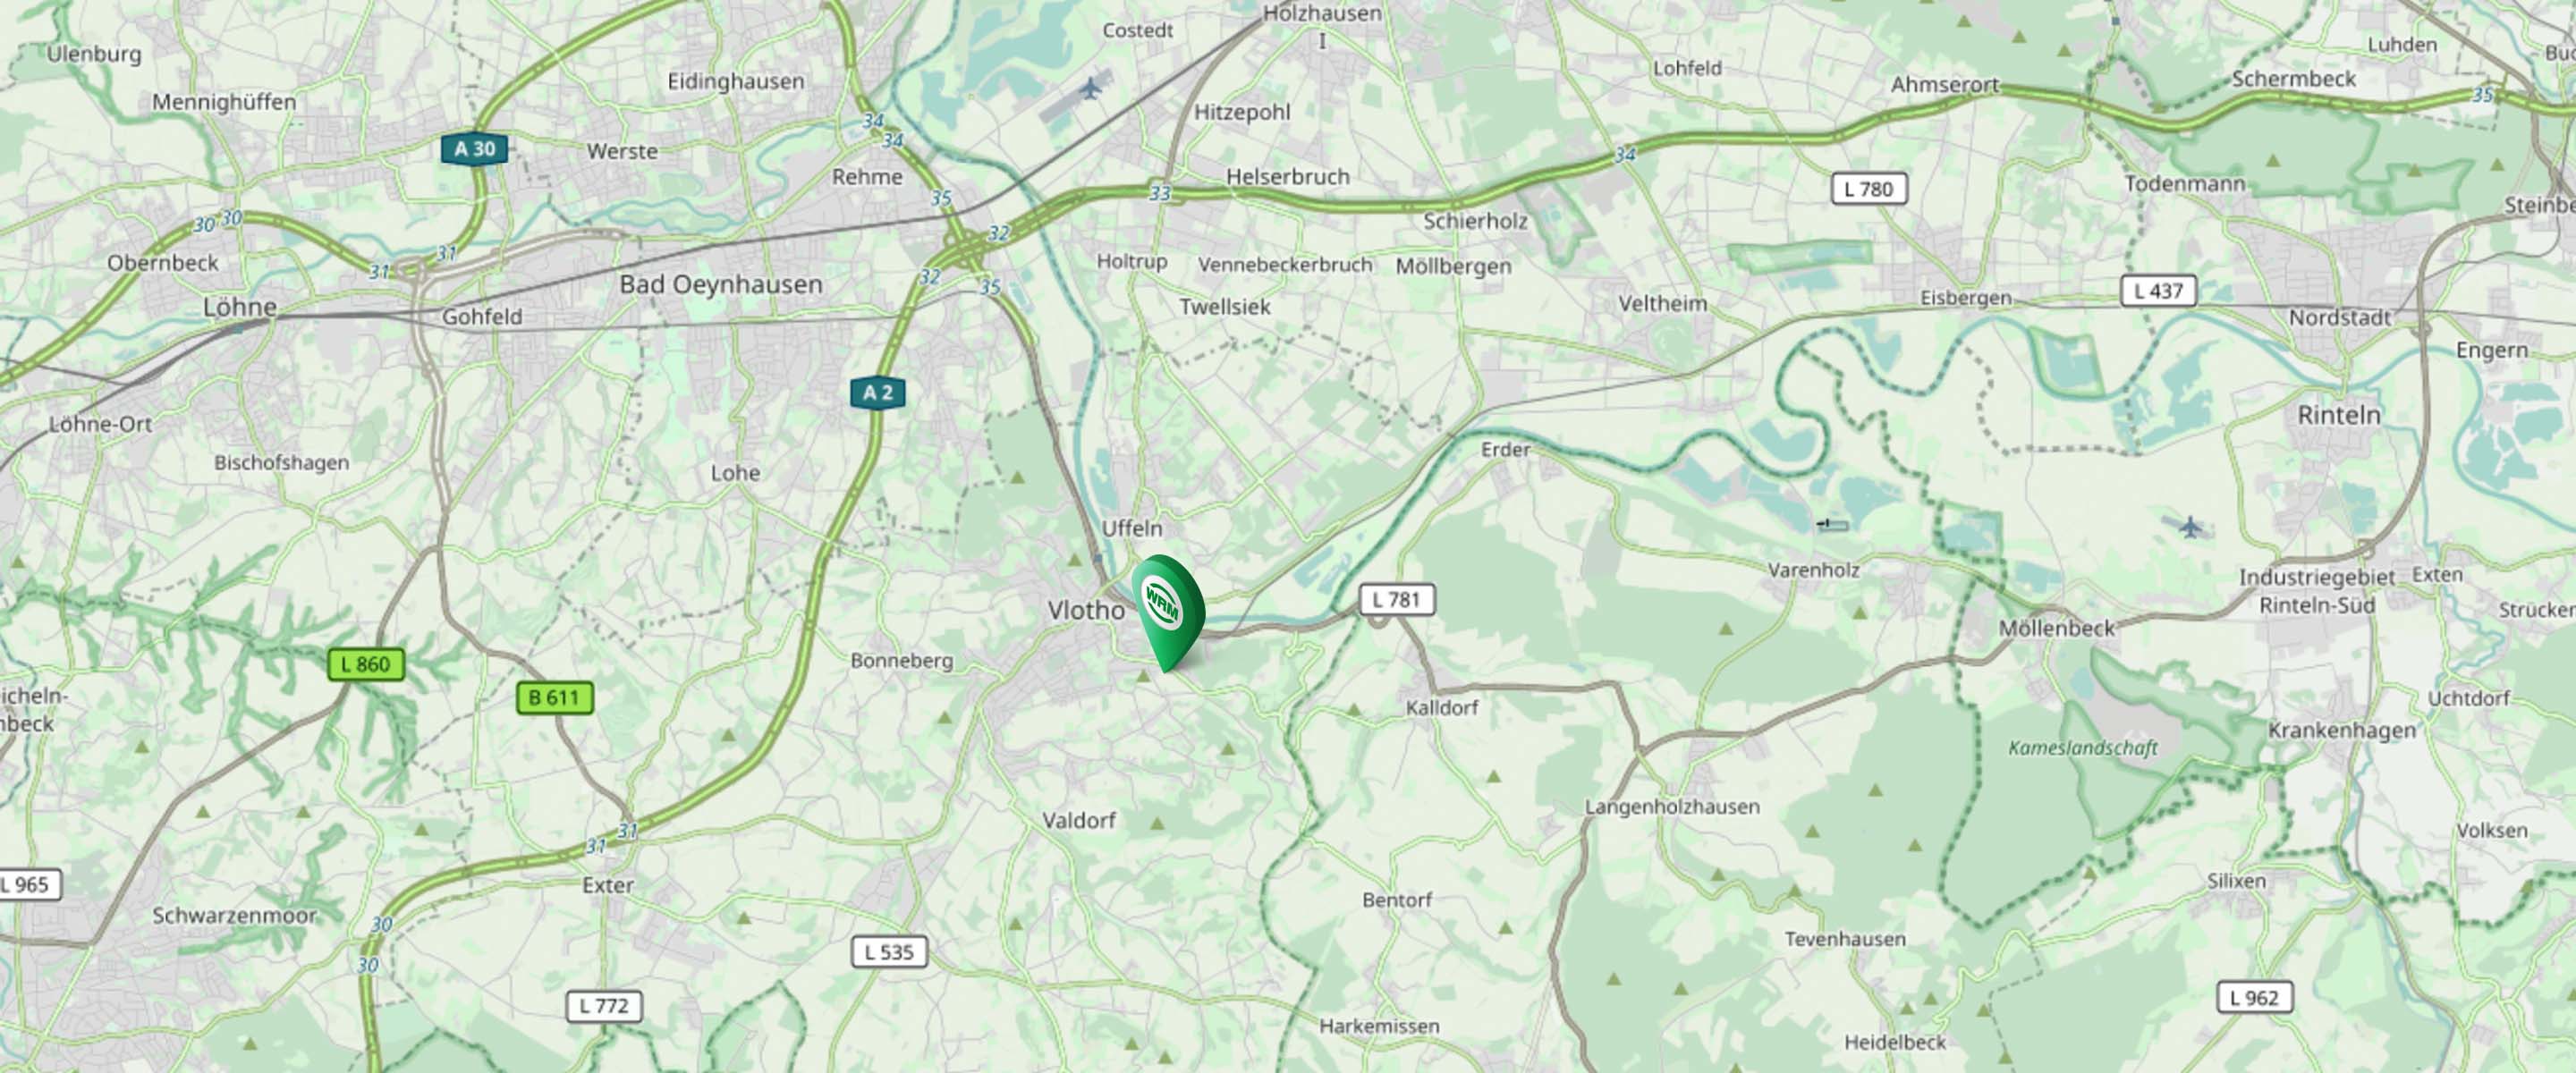The image size is (2576, 1073).
Task: Click the airport icon near Costedt
Action: [x=1090, y=88]
